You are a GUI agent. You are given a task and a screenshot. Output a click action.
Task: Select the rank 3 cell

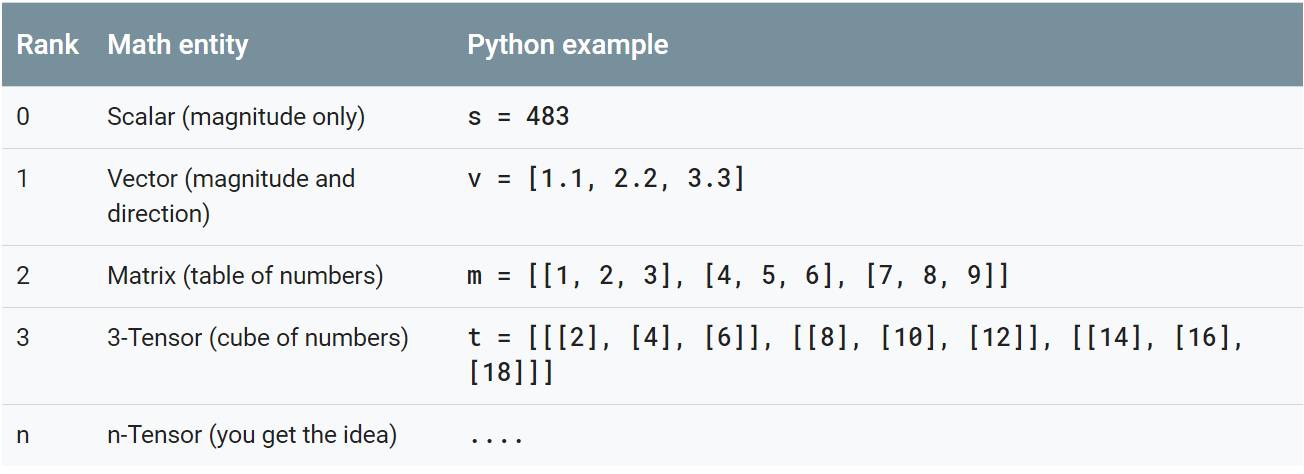(x=23, y=338)
